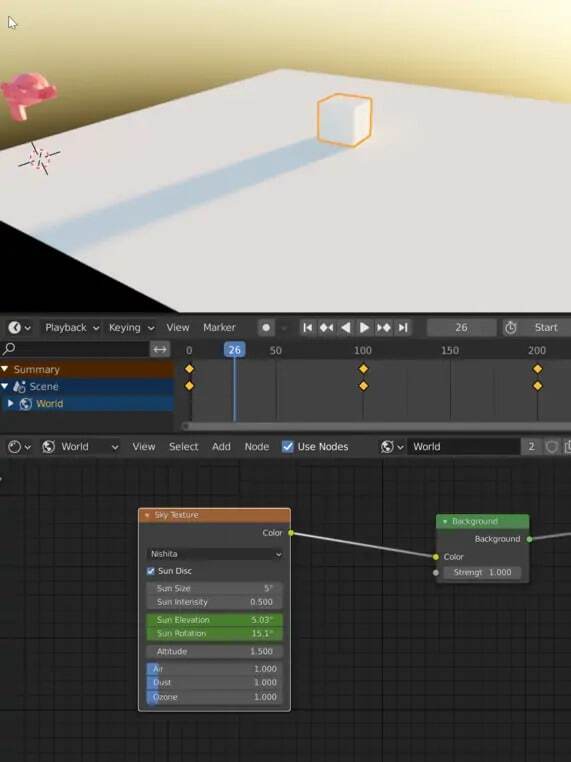Play the animation forward
This screenshot has height=762, width=571.
pos(364,328)
